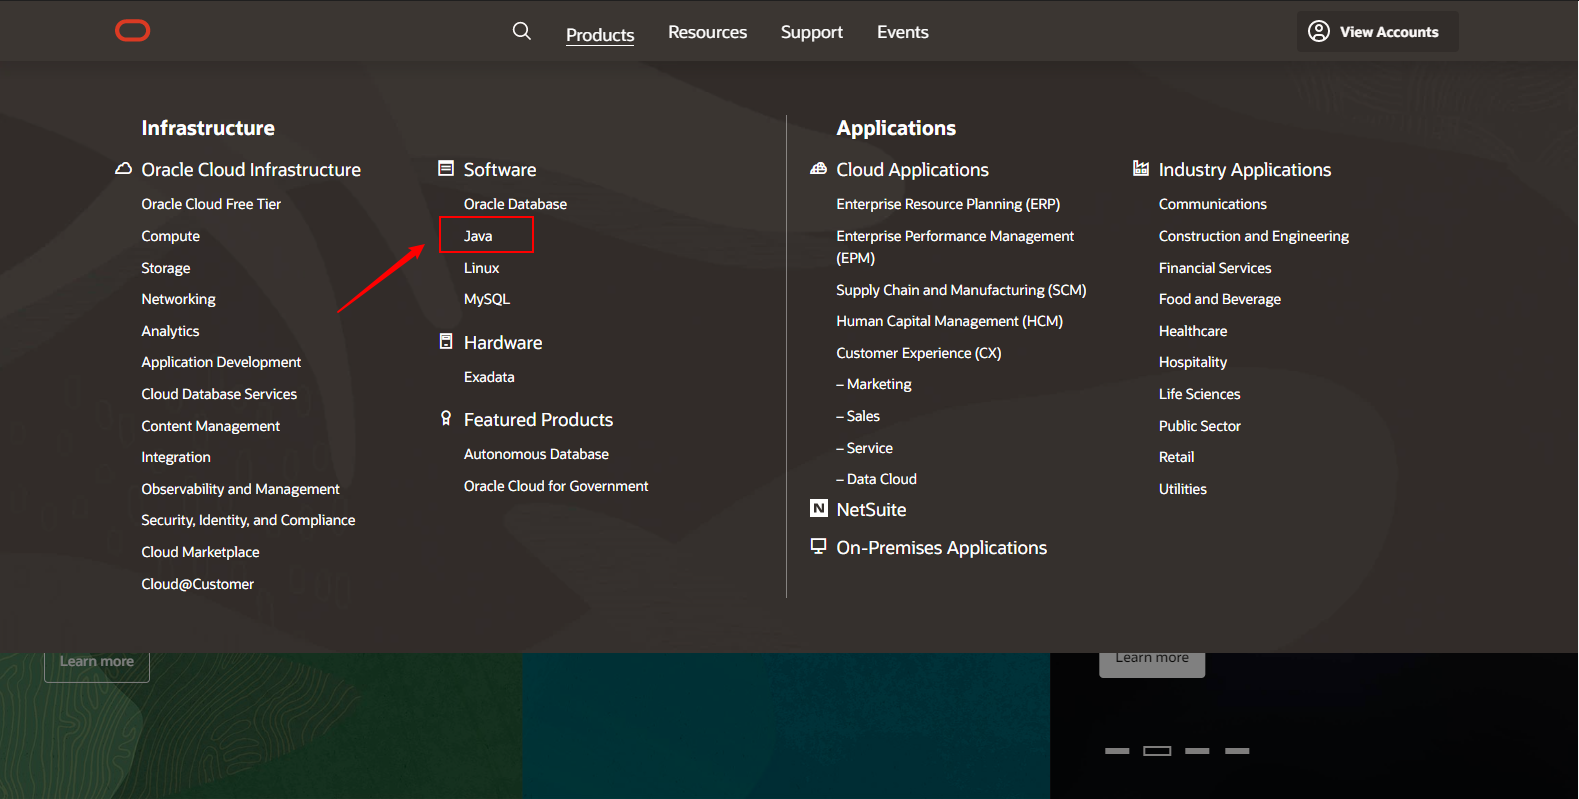This screenshot has width=1579, height=799.
Task: Select the second carousel slide indicator
Action: 1157,751
